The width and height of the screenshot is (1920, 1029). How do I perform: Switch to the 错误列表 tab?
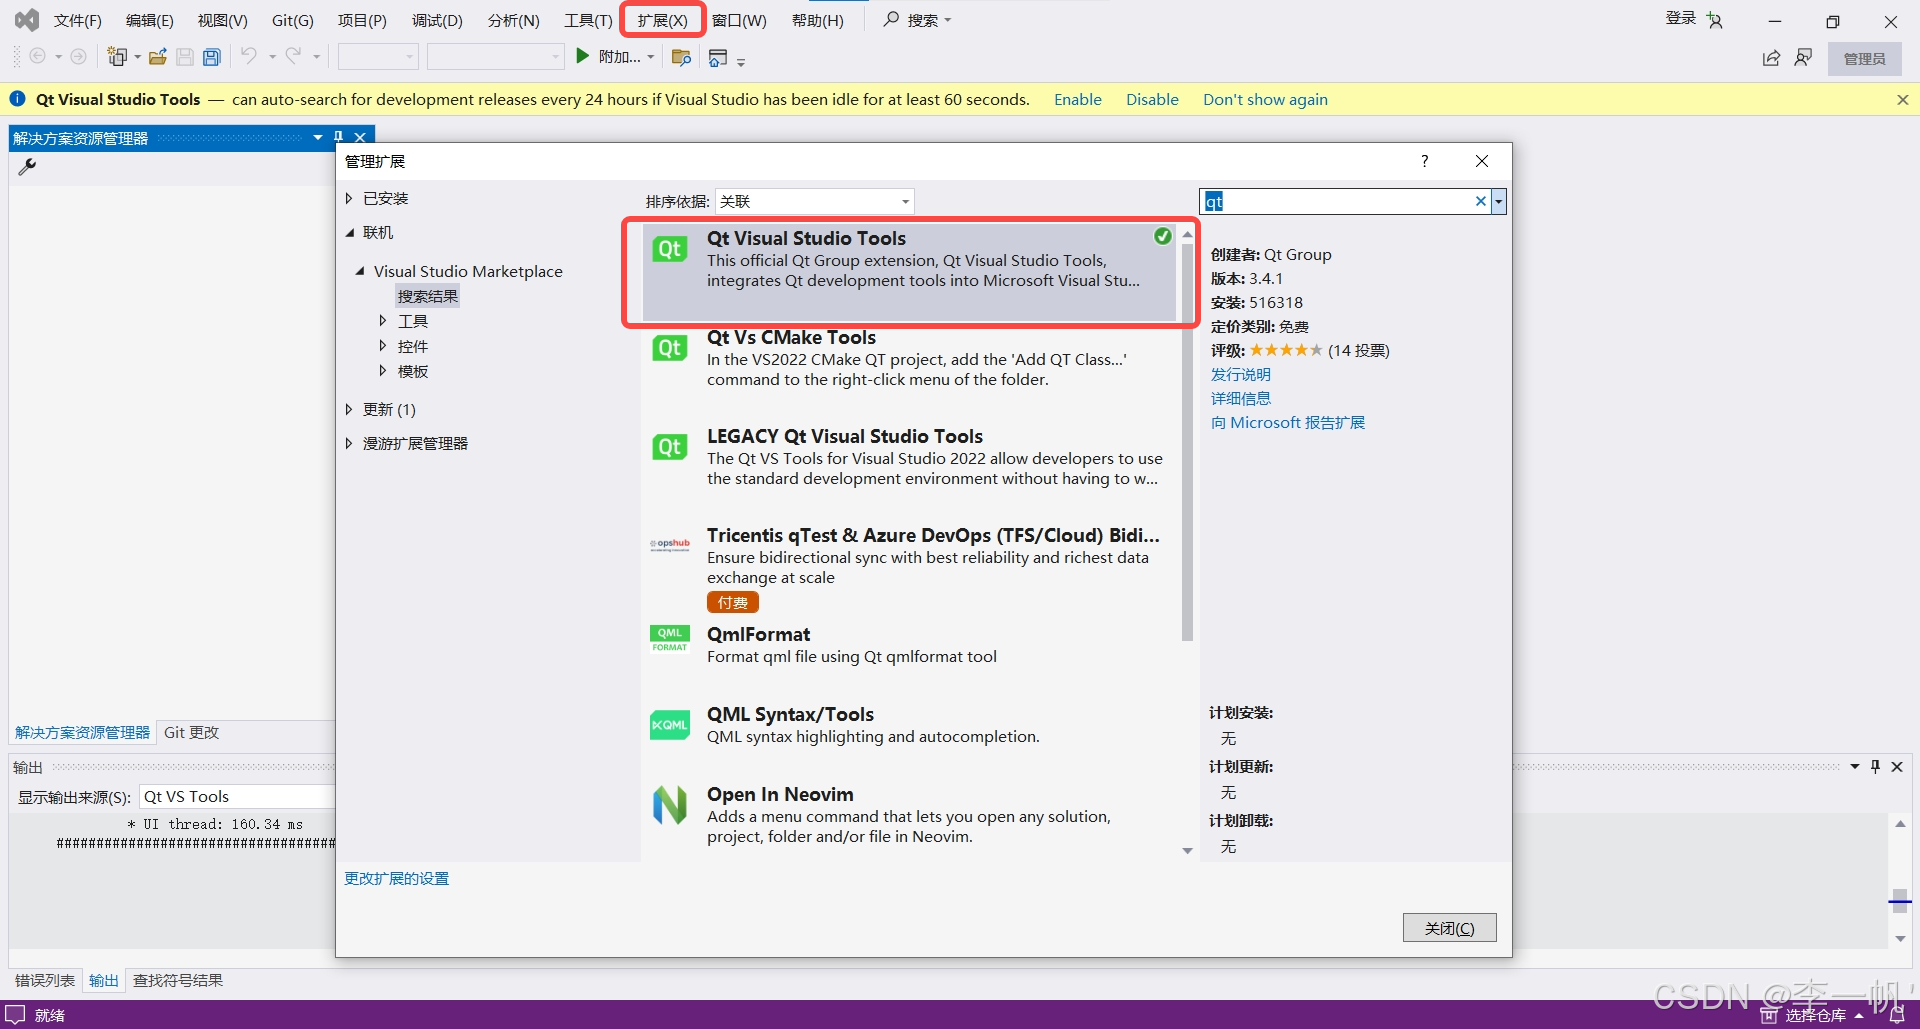click(x=45, y=980)
